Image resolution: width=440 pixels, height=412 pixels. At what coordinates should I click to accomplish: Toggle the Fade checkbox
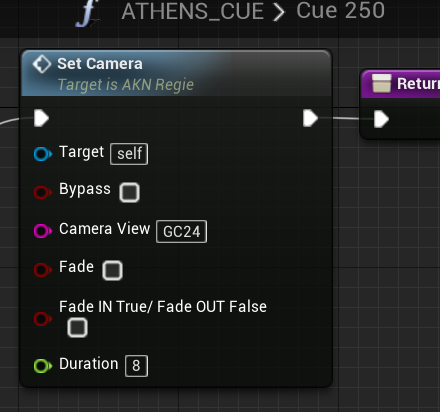(112, 270)
